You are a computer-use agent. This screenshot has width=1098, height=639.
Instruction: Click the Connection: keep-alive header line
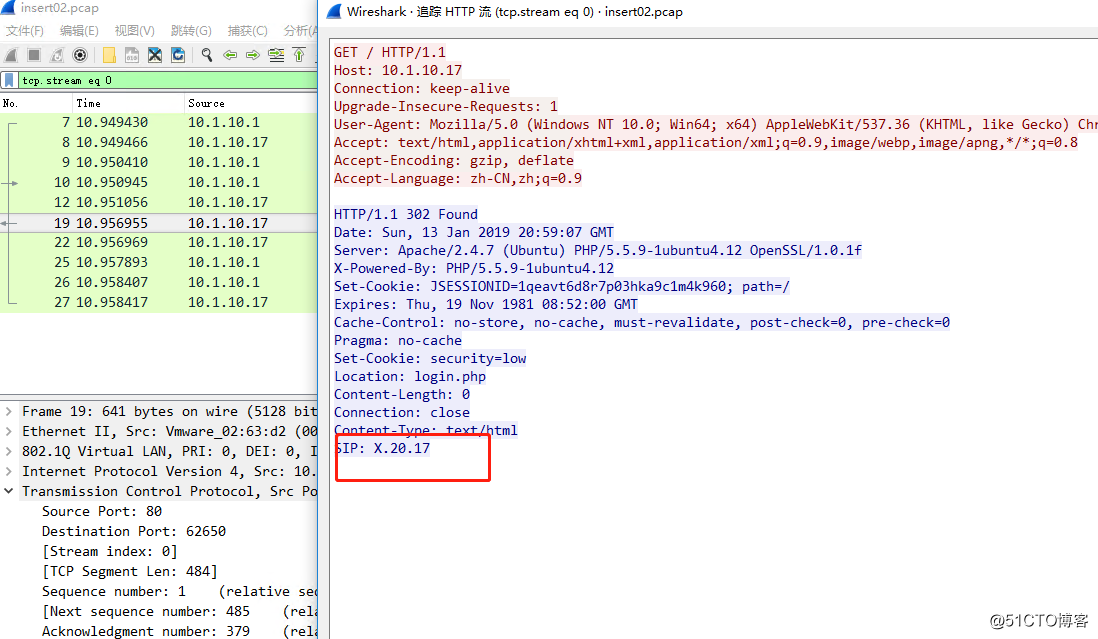[422, 89]
